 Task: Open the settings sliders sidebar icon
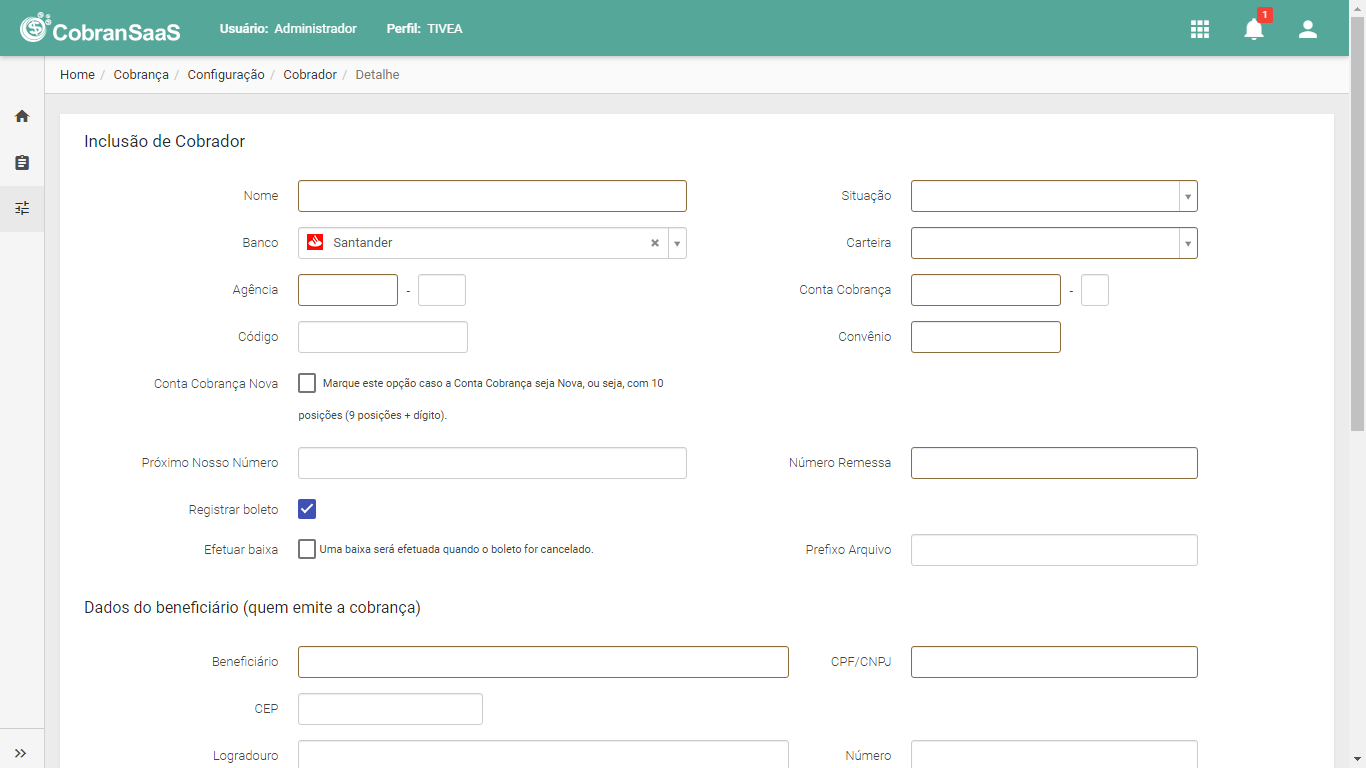[22, 208]
